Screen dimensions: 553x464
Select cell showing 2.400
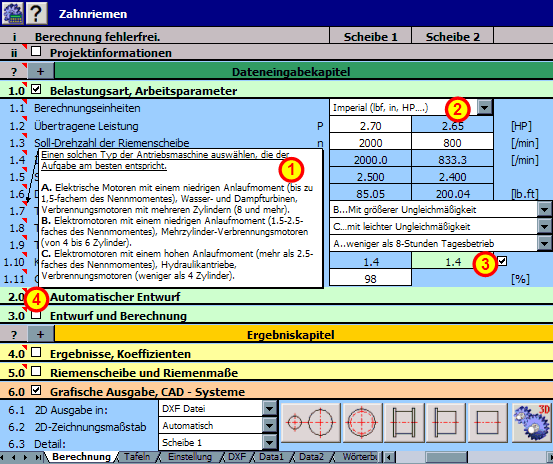(x=452, y=177)
